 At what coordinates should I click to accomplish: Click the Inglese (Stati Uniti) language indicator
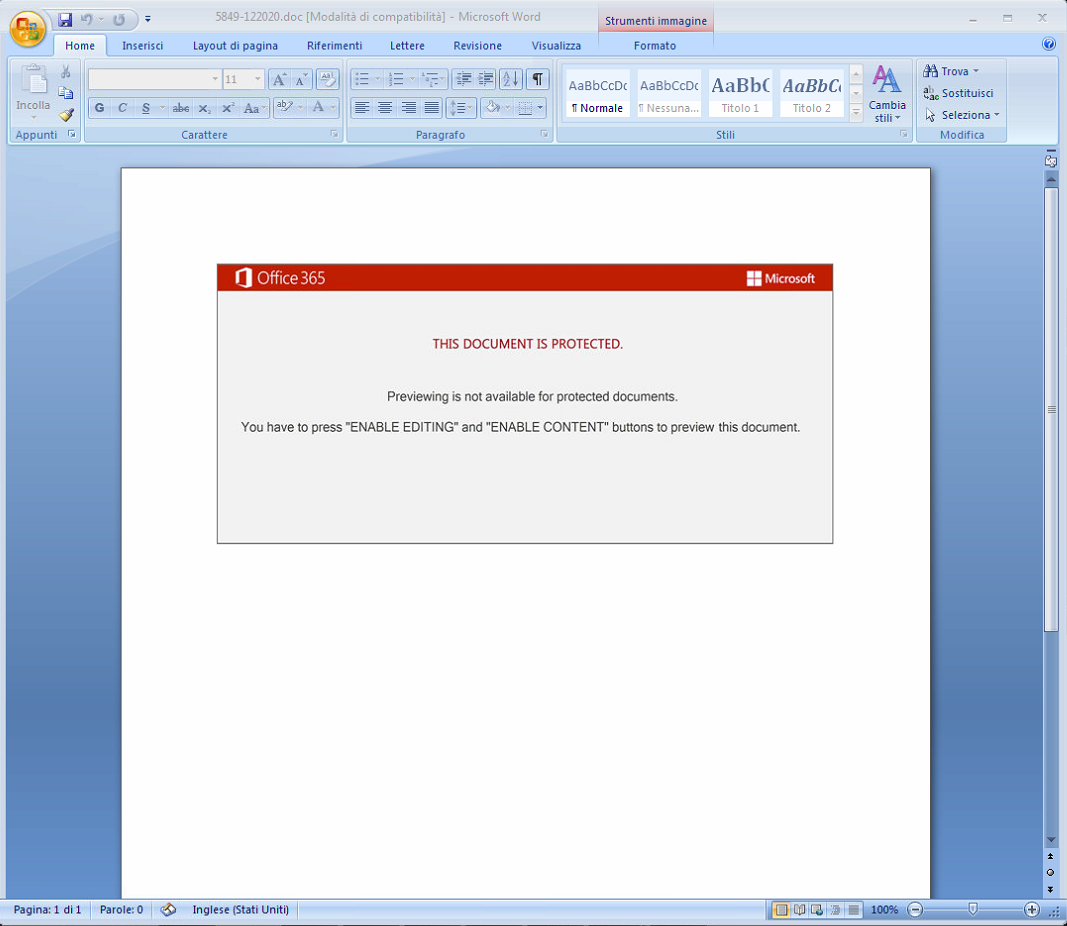point(240,909)
